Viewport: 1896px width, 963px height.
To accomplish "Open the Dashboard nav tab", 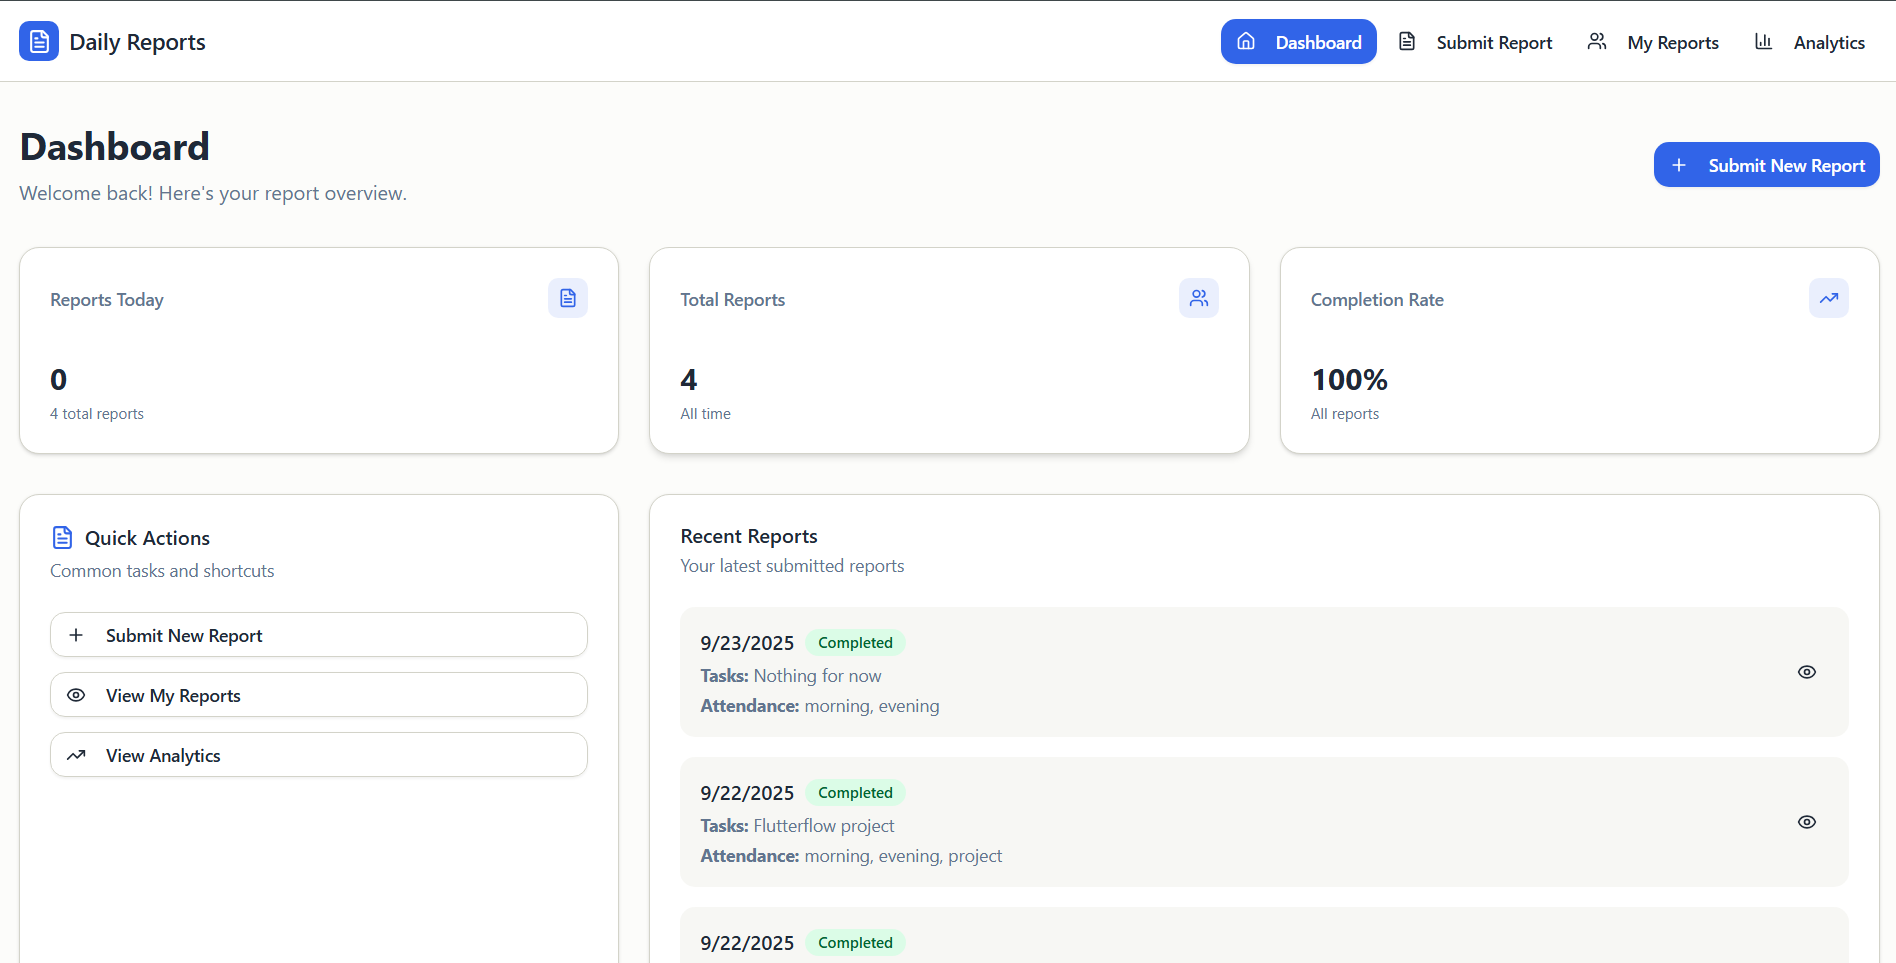I will click(x=1298, y=42).
